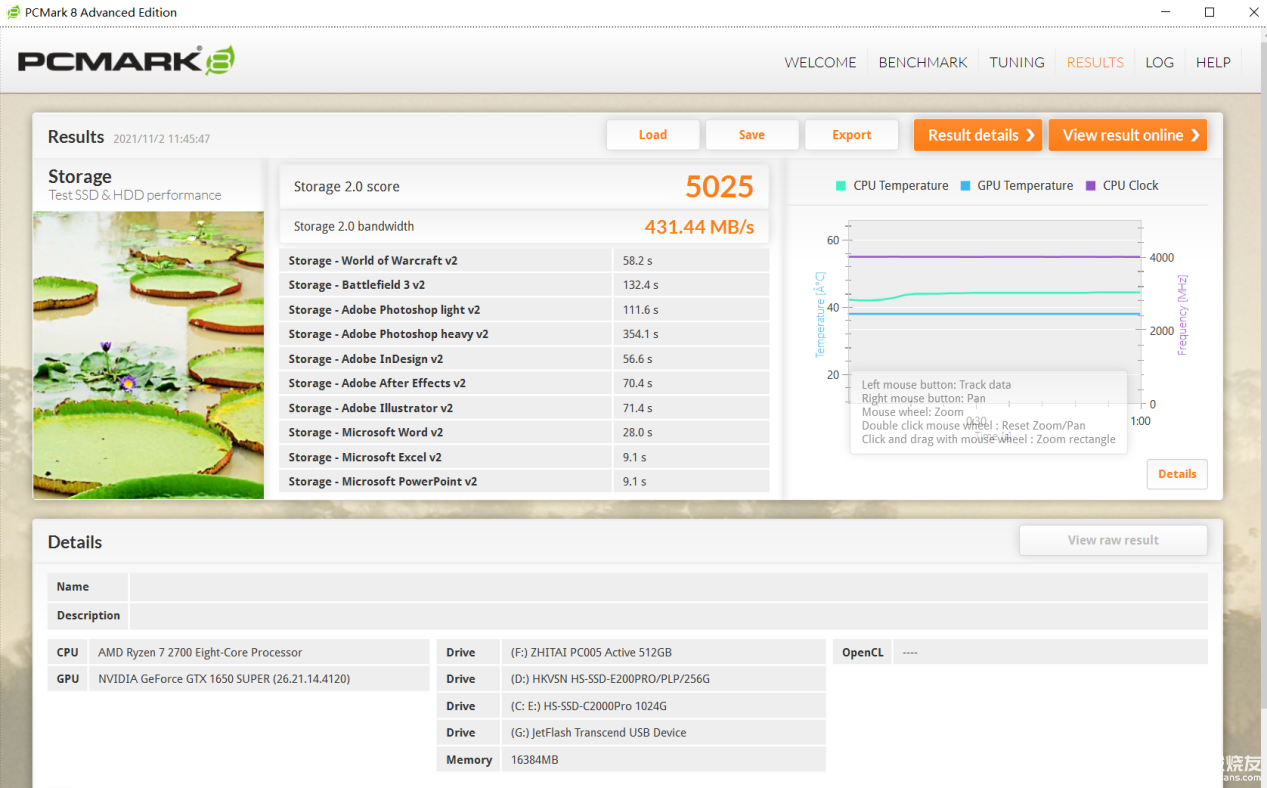1267x788 pixels.
Task: Toggle the CPU Clock legend swatch
Action: tap(1091, 185)
